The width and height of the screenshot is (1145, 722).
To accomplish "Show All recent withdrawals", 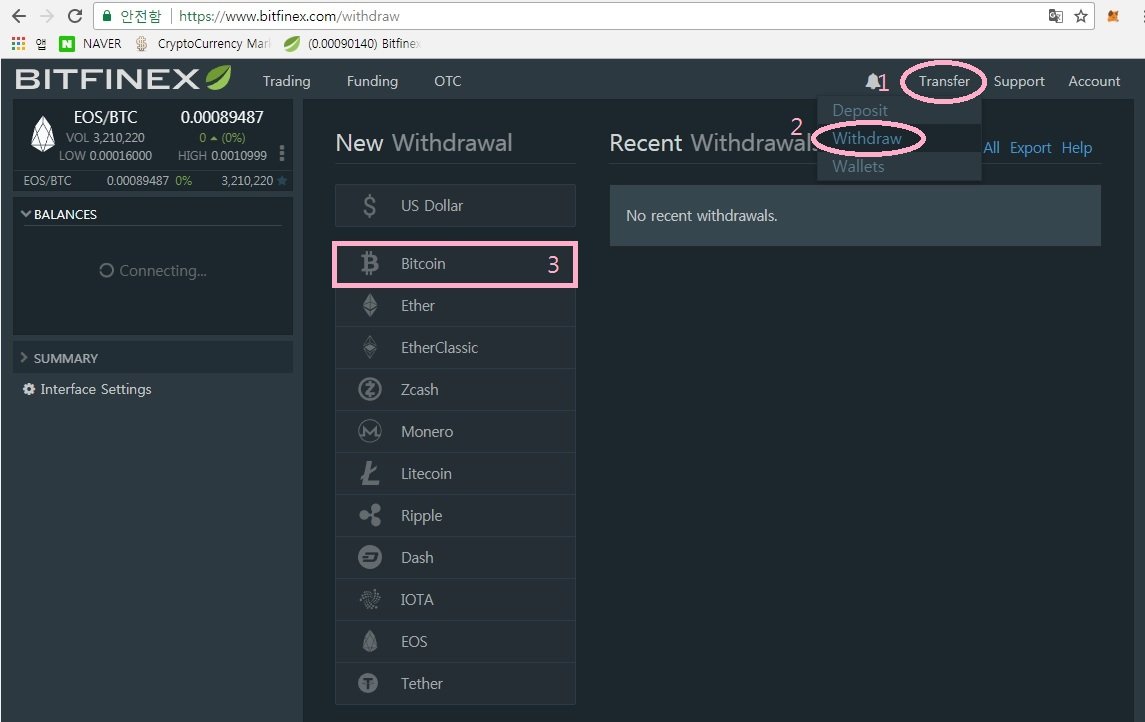I will [991, 147].
